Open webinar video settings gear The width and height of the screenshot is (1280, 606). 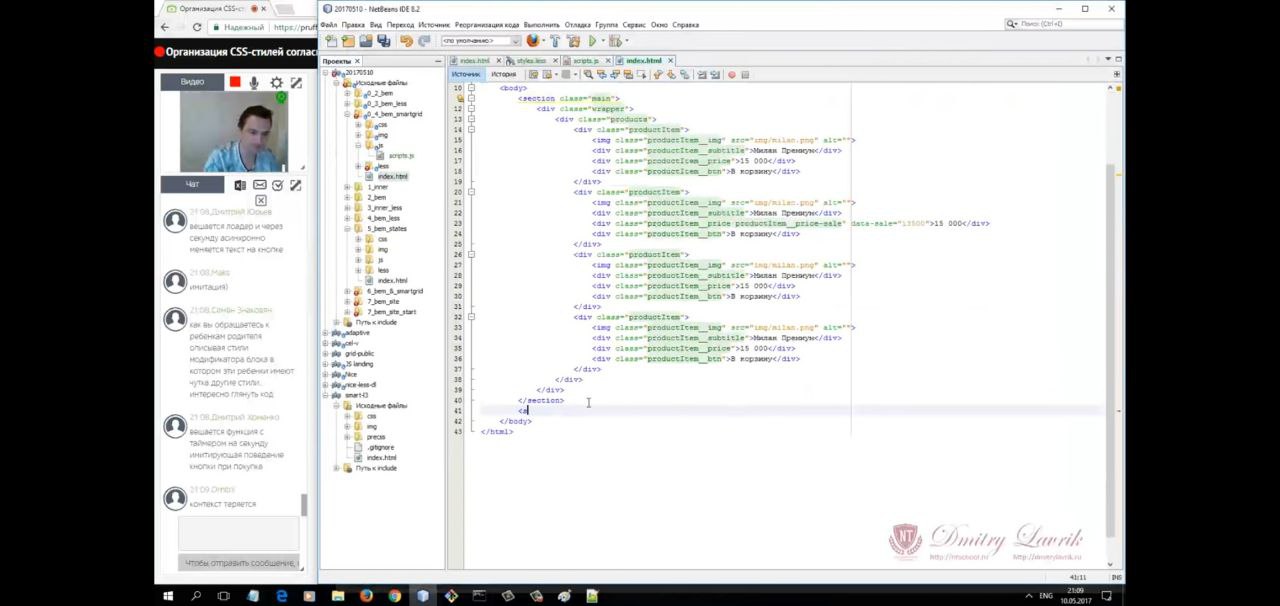[276, 83]
